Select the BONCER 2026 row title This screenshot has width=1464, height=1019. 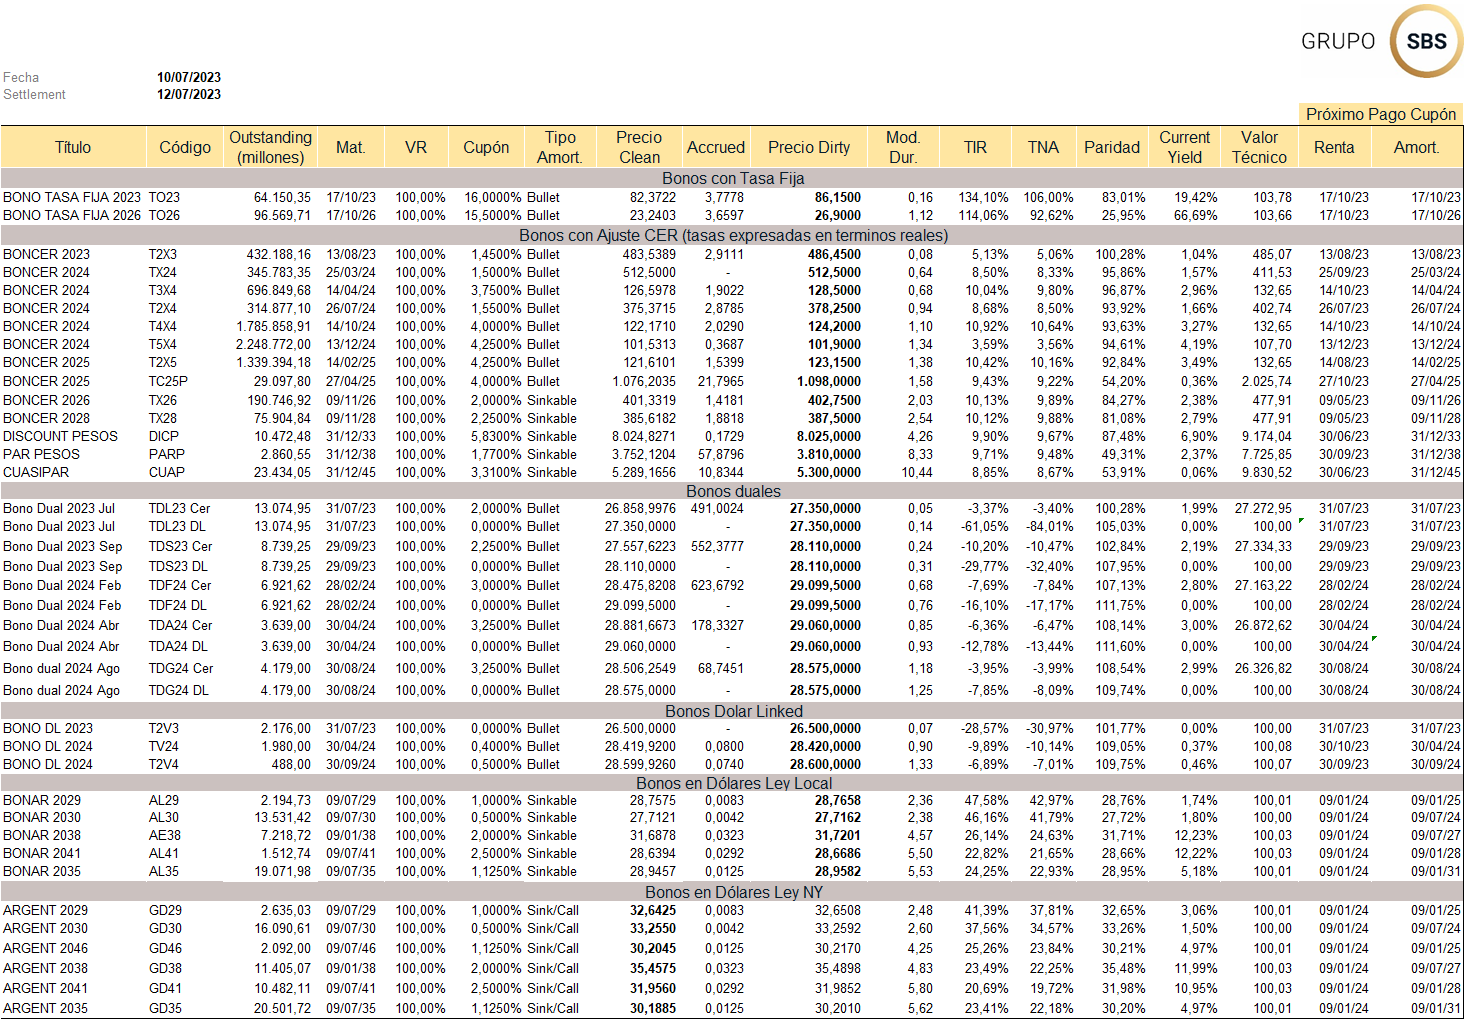pos(46,400)
